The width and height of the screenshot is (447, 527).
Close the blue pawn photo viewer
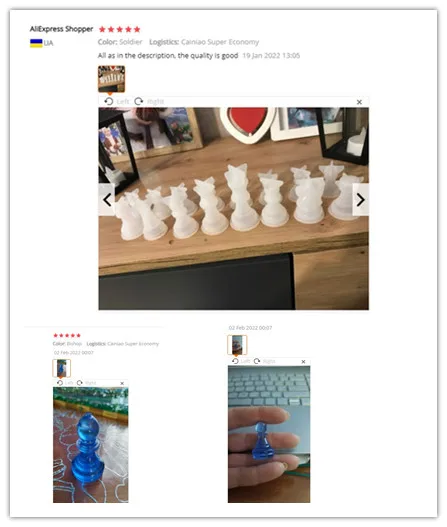(x=303, y=362)
